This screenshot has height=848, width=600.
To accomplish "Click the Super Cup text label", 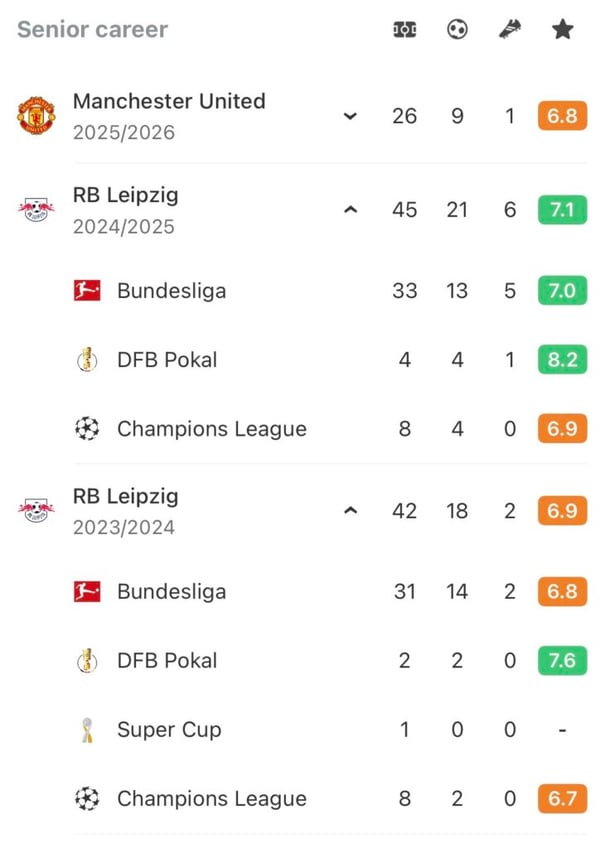I will (x=169, y=729).
